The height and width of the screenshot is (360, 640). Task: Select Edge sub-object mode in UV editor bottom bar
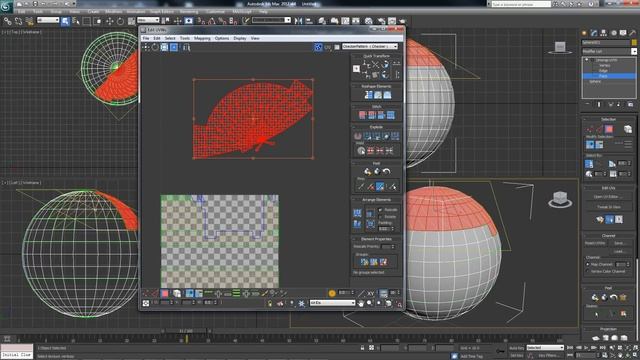point(155,293)
